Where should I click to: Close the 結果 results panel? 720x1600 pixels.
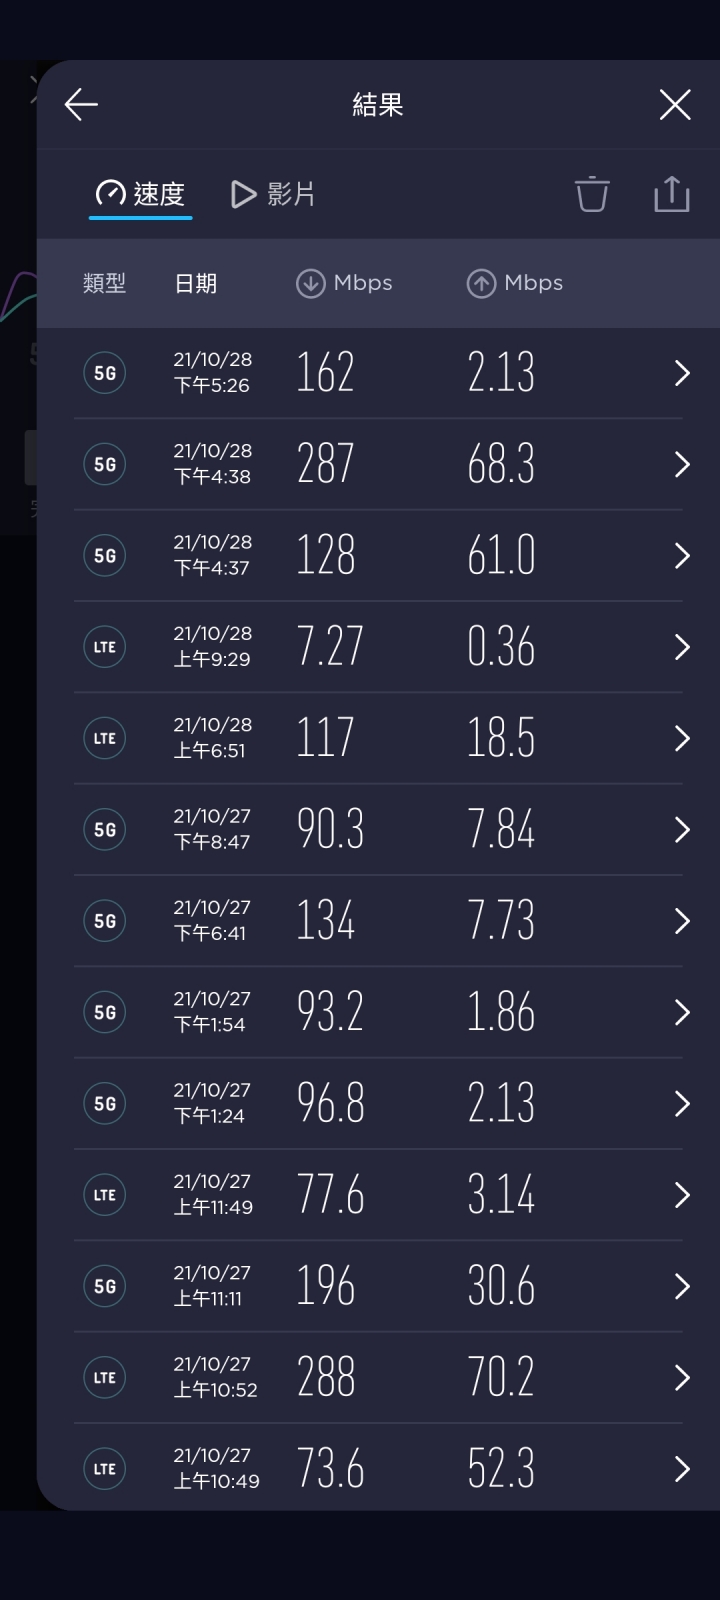pyautogui.click(x=675, y=104)
